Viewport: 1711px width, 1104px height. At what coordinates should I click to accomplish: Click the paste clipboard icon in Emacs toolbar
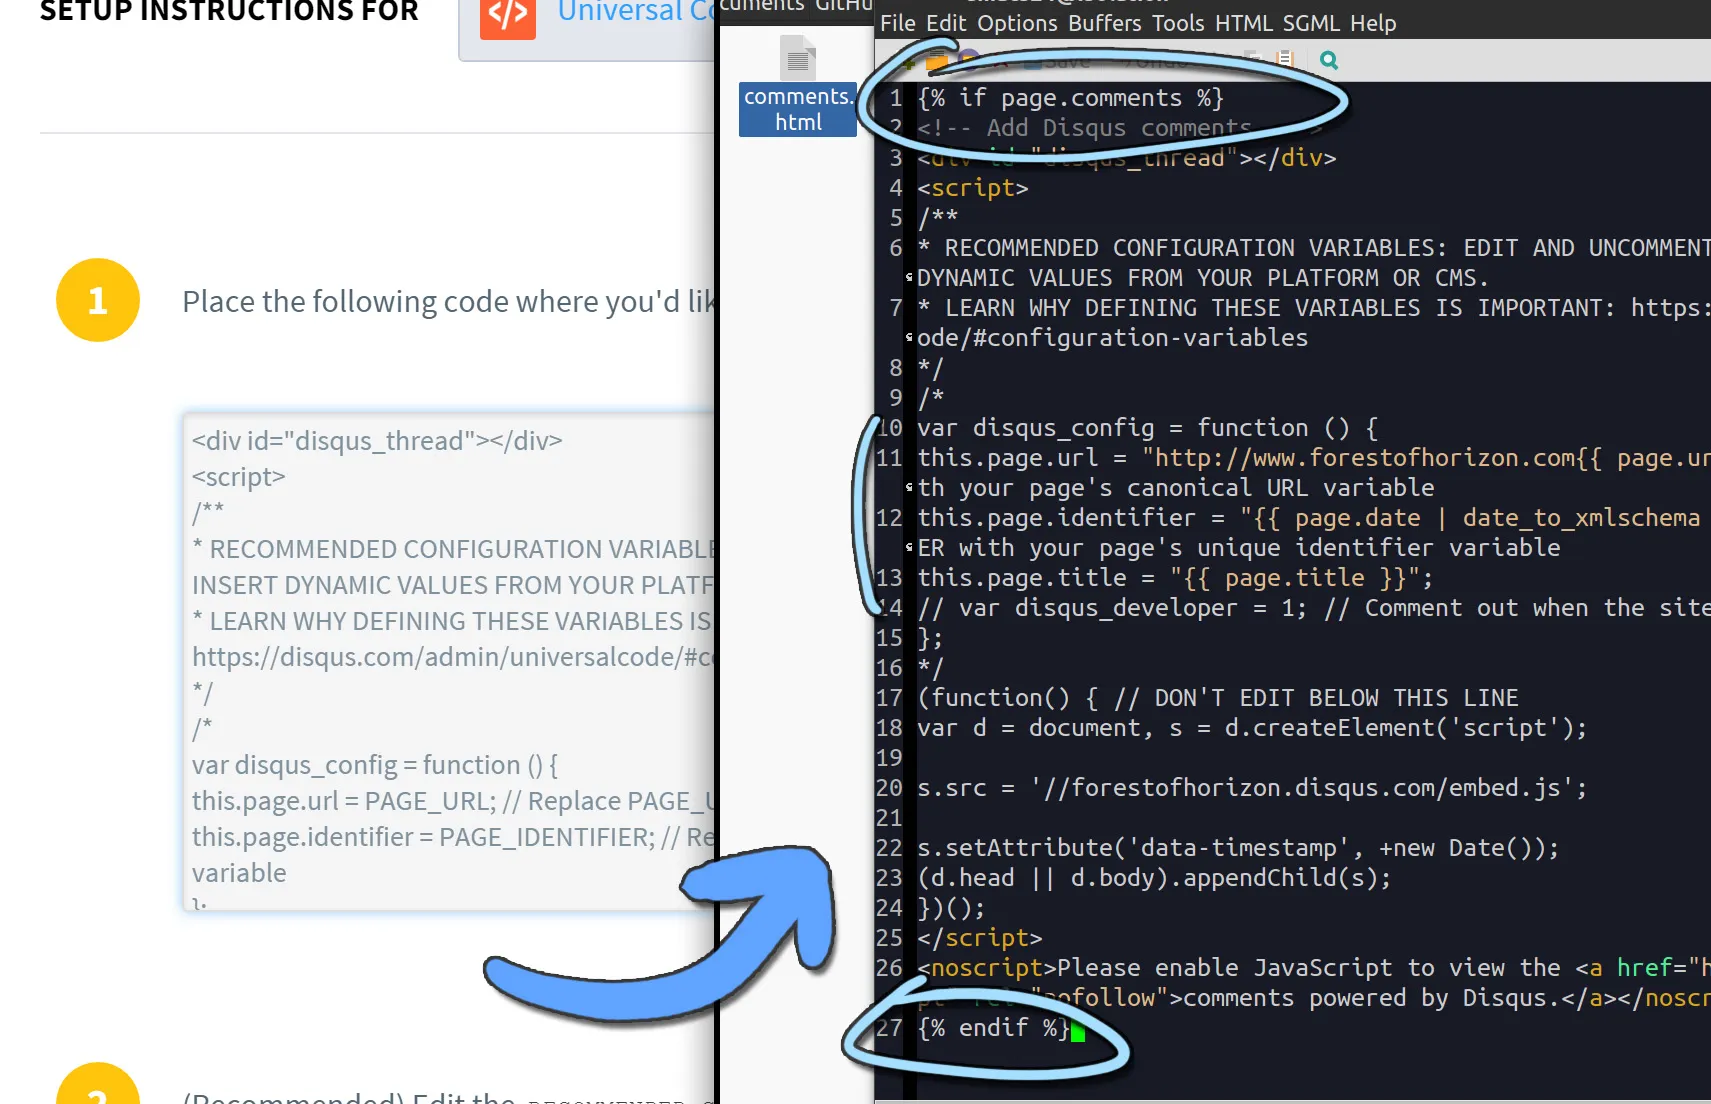pos(1285,60)
